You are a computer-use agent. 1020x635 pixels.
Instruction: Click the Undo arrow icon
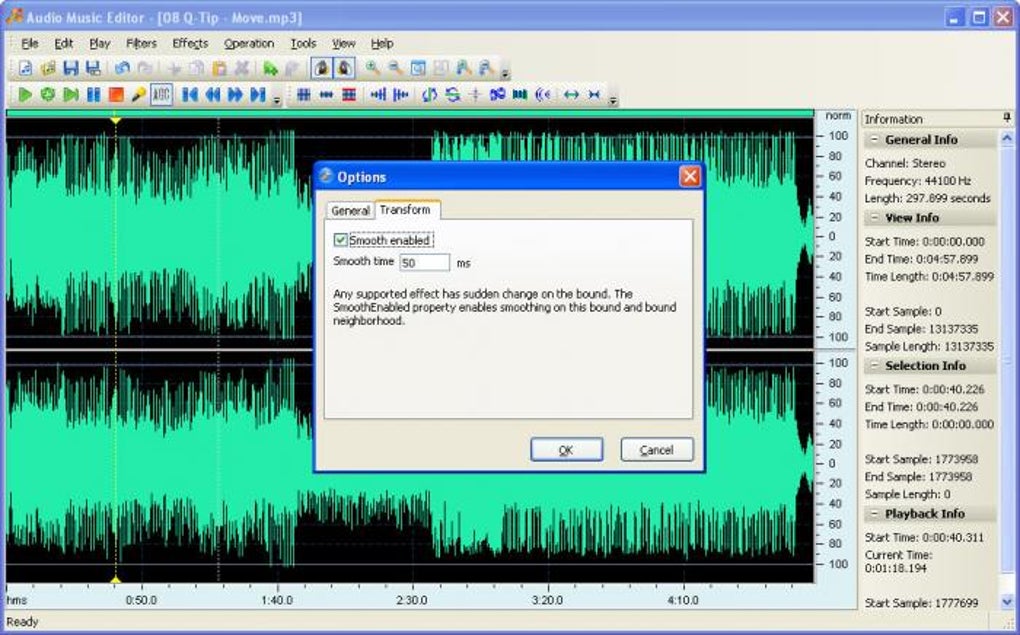point(122,68)
